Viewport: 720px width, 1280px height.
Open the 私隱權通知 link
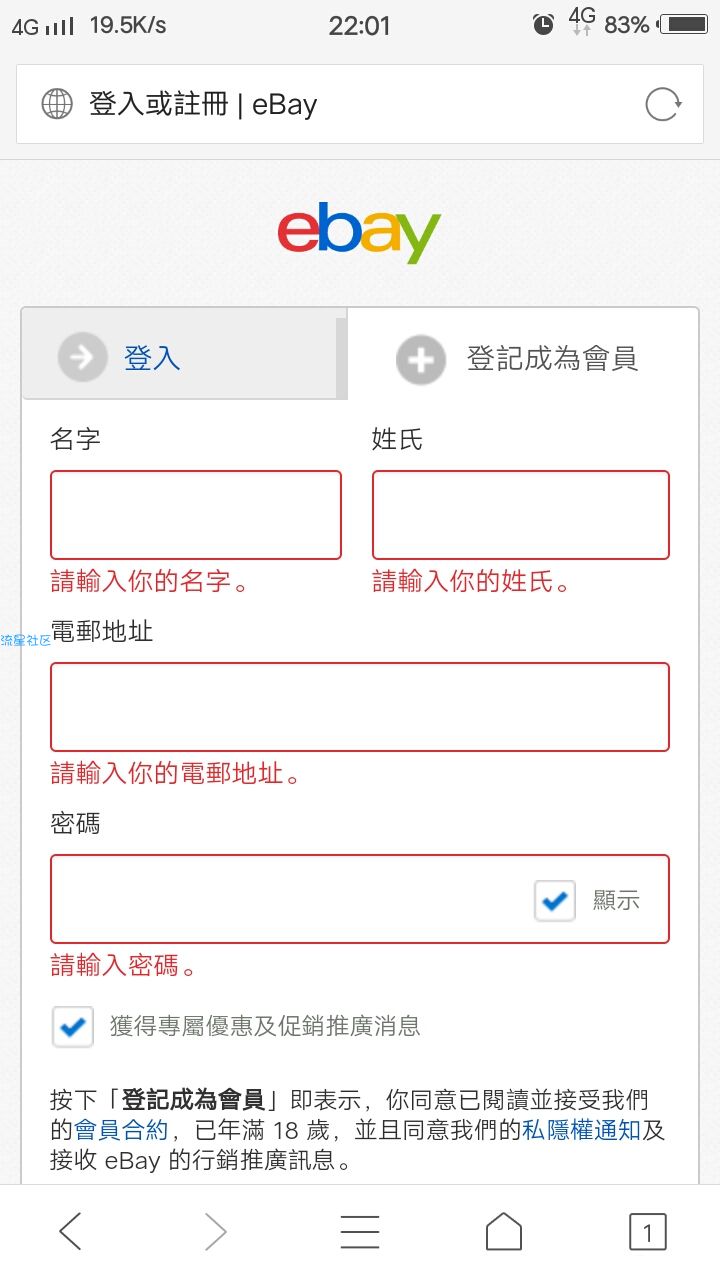[x=582, y=1131]
